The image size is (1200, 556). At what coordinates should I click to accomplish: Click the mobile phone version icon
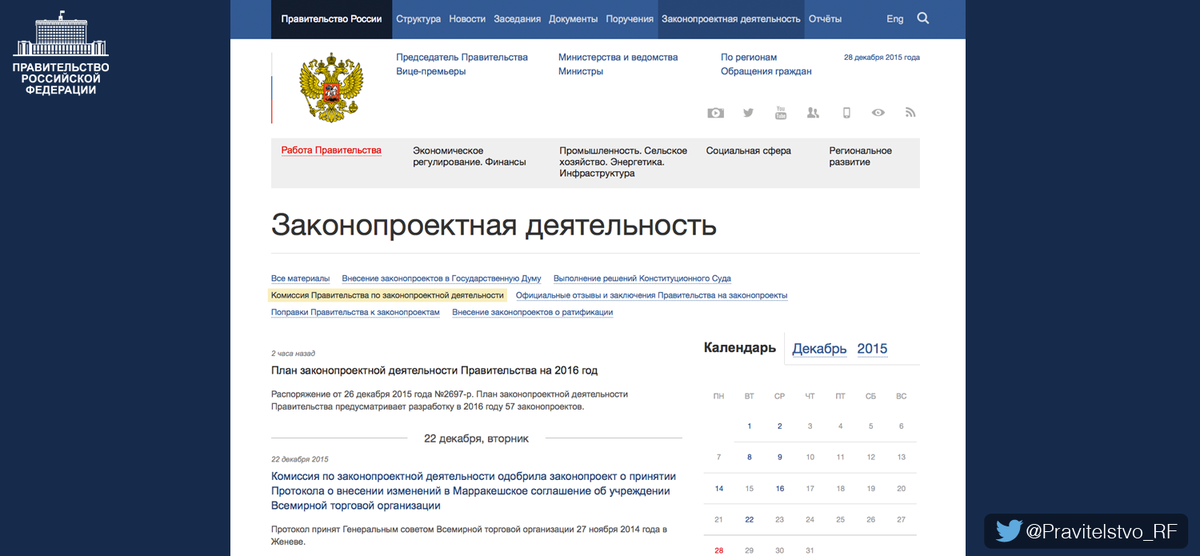[x=845, y=113]
